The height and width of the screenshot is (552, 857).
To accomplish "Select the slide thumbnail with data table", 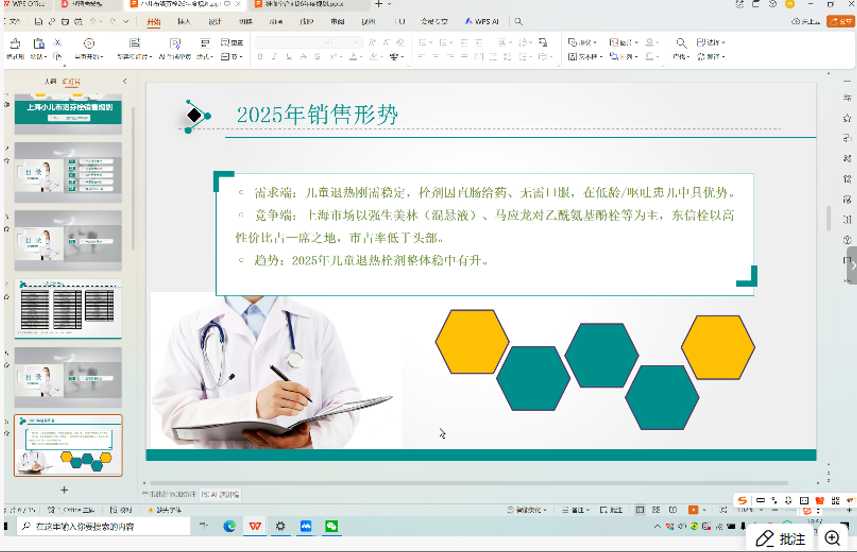I will 68,309.
